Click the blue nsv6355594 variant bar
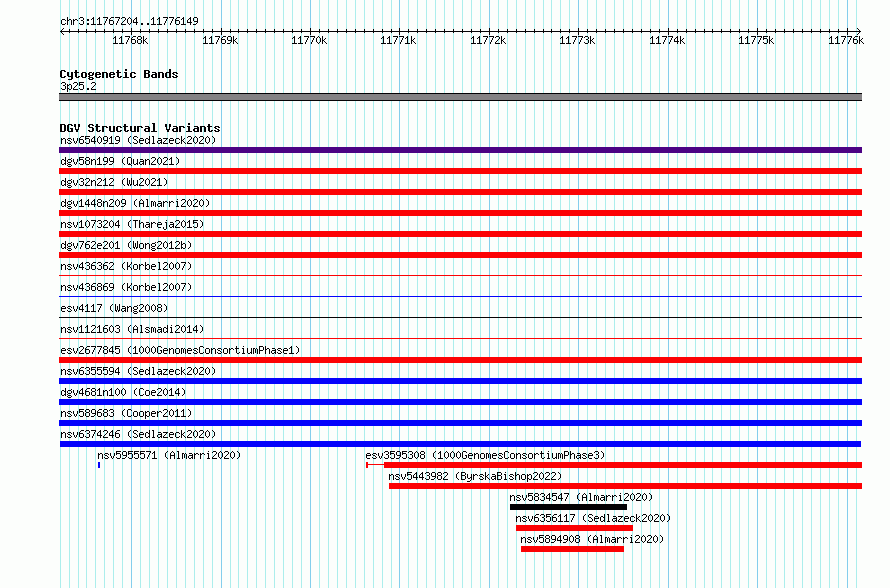 pos(460,381)
